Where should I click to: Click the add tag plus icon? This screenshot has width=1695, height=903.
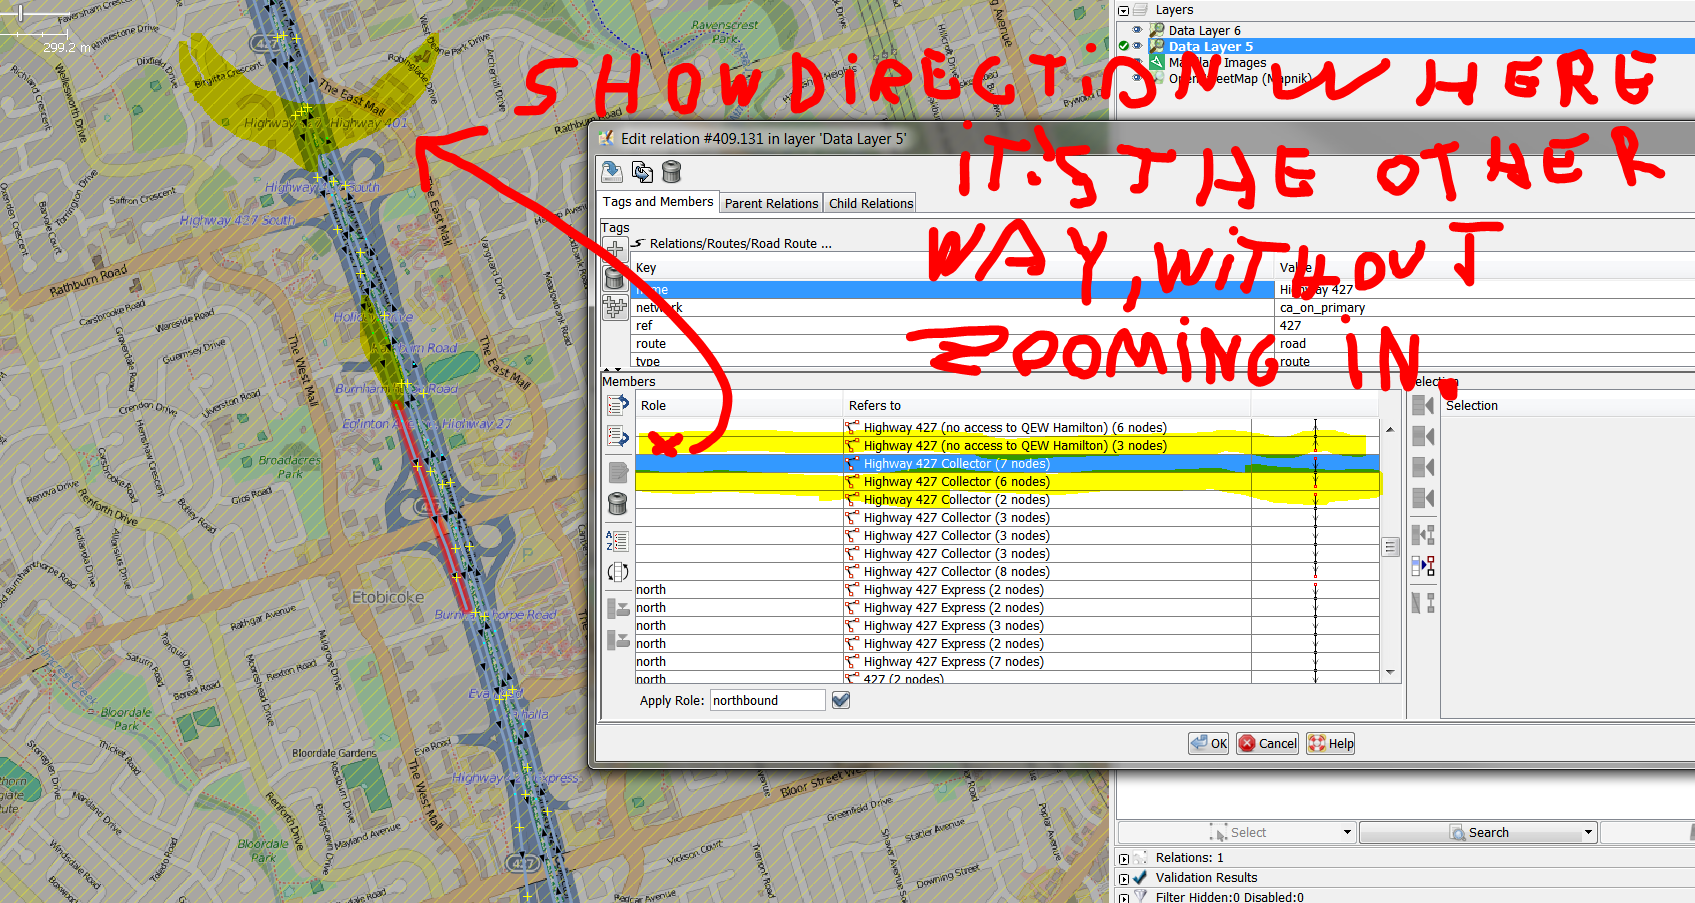pyautogui.click(x=615, y=248)
